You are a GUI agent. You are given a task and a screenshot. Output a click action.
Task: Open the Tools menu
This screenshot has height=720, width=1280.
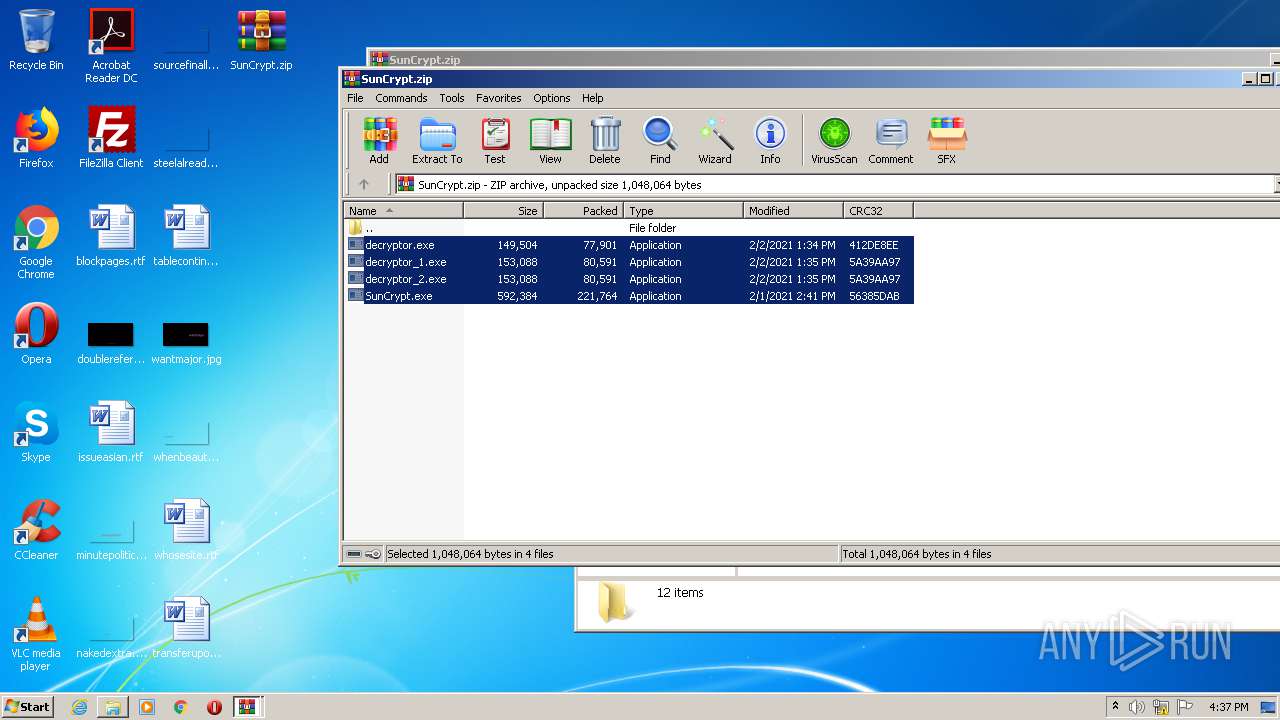452,98
